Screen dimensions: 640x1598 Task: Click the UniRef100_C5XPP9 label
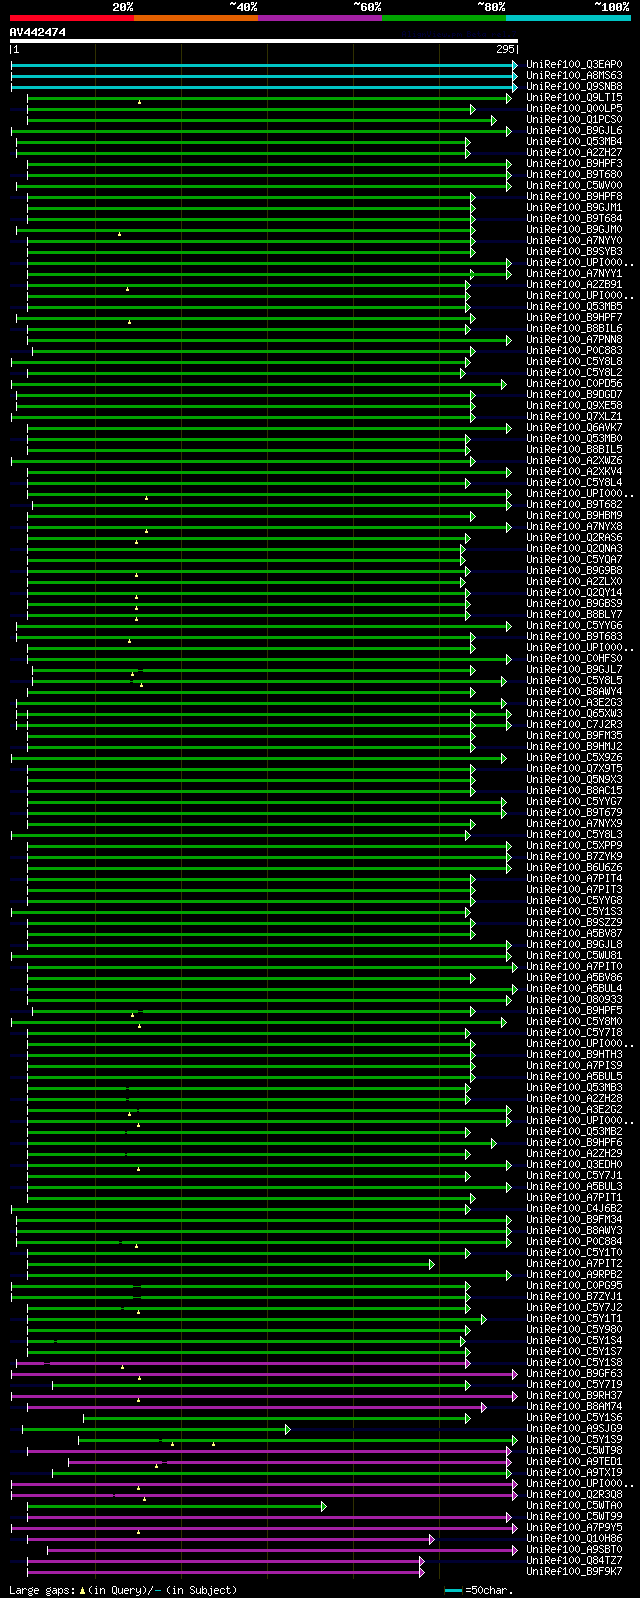pos(574,845)
